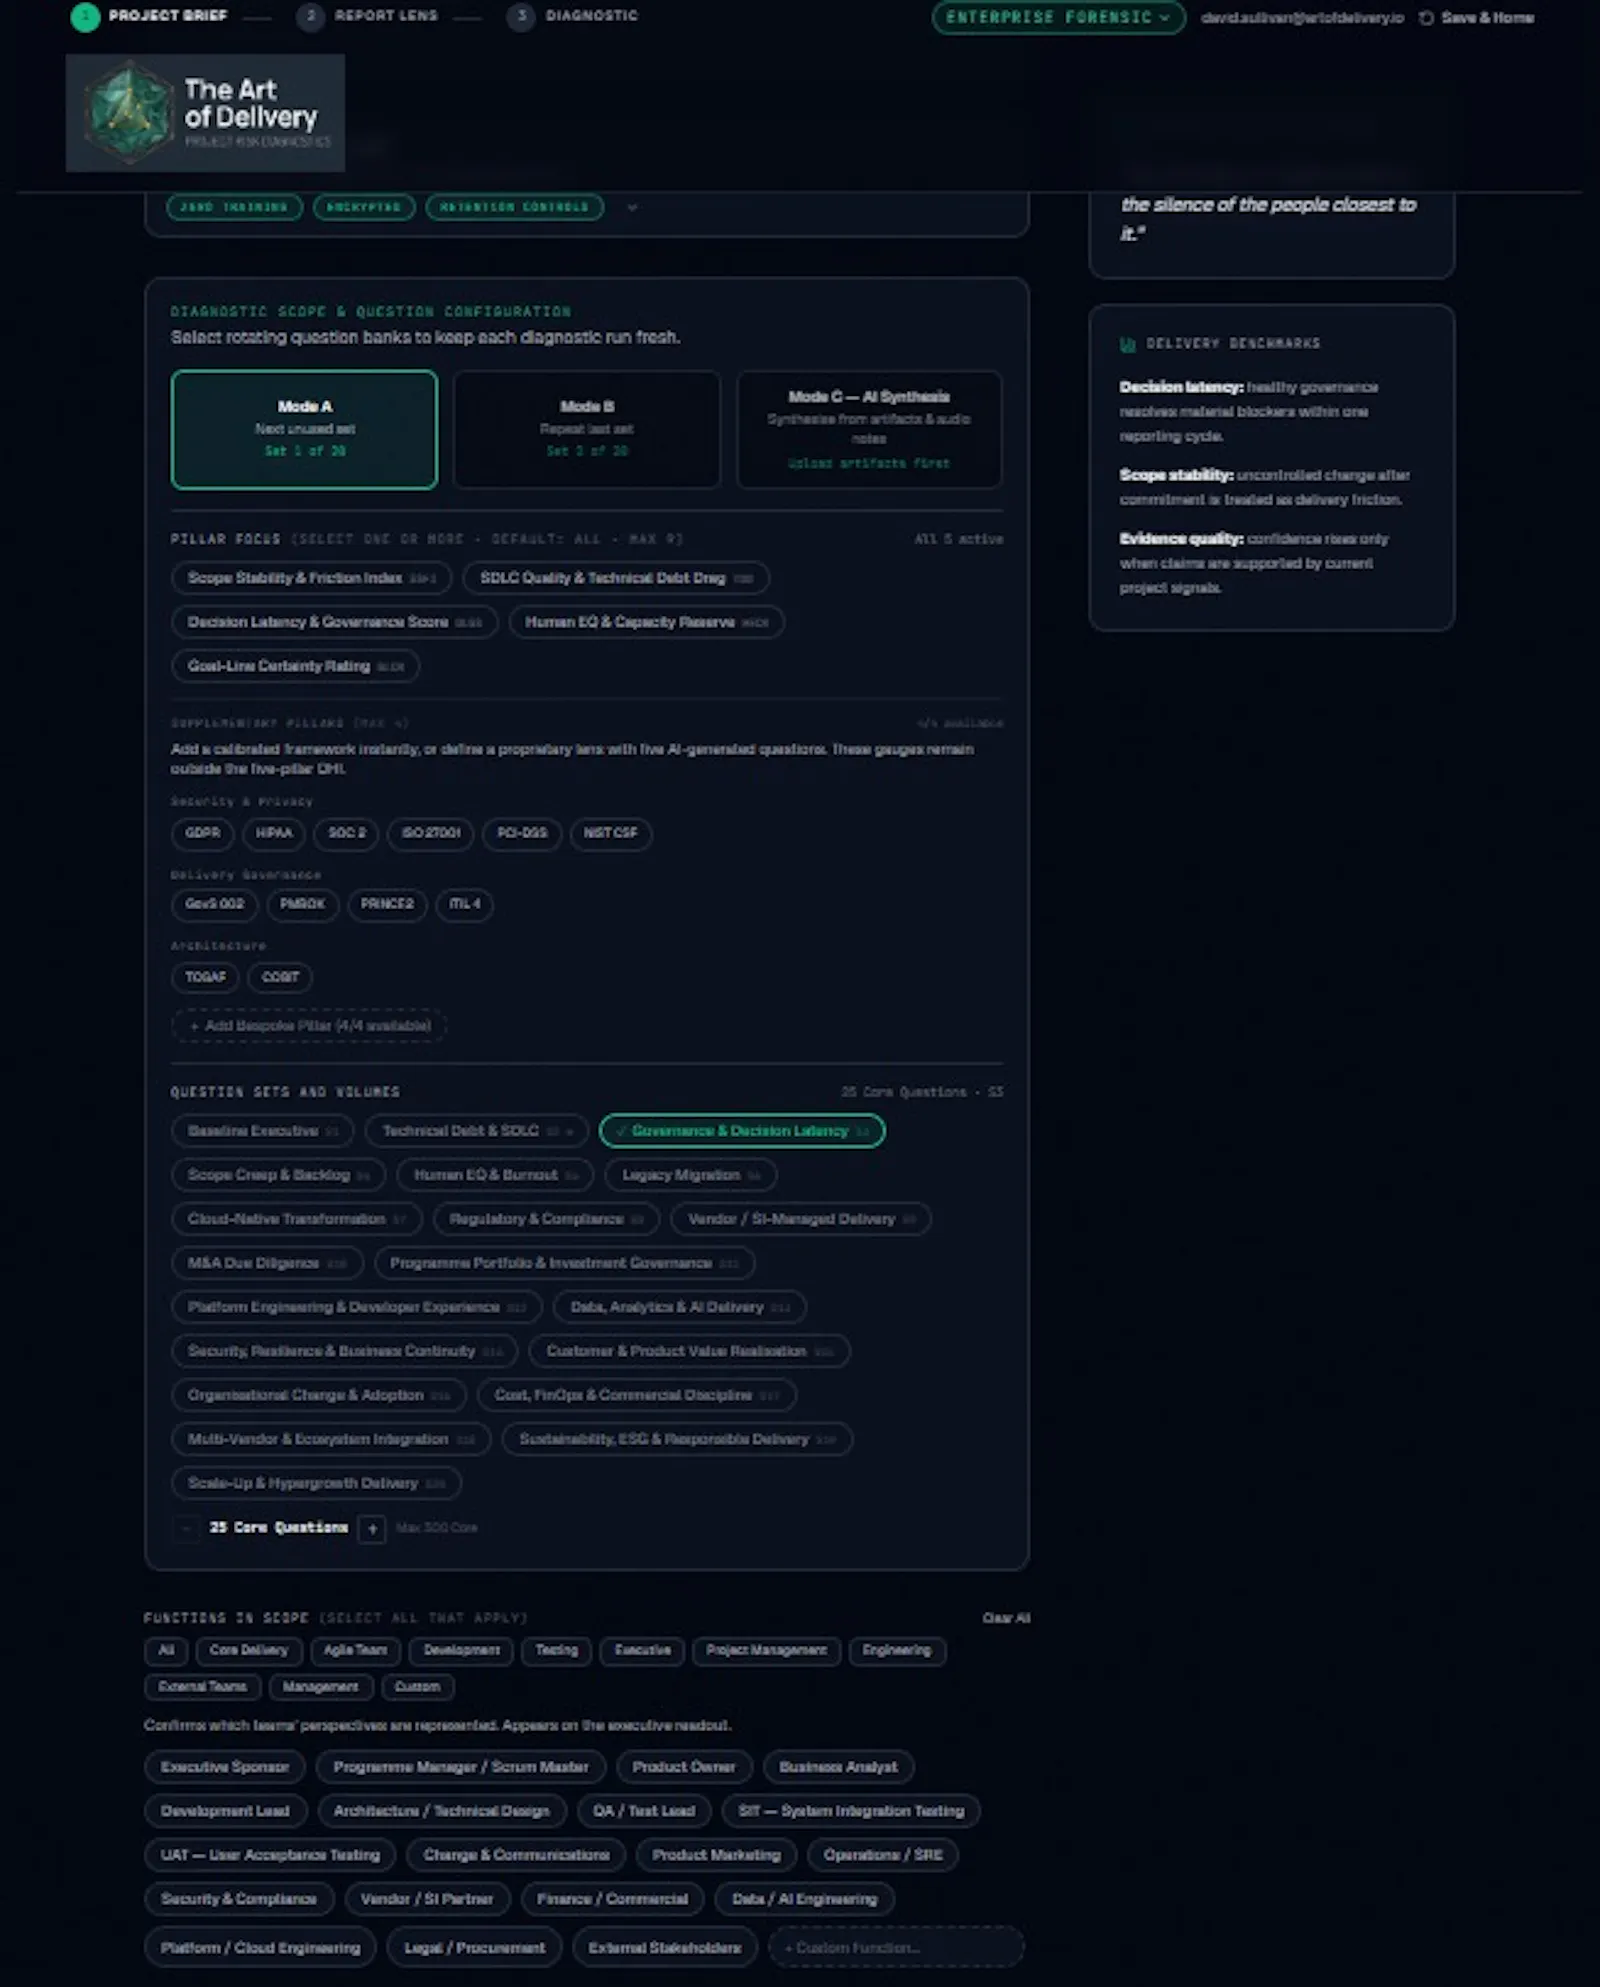Toggle Scope Stability & Friction Index pillar

coord(311,578)
